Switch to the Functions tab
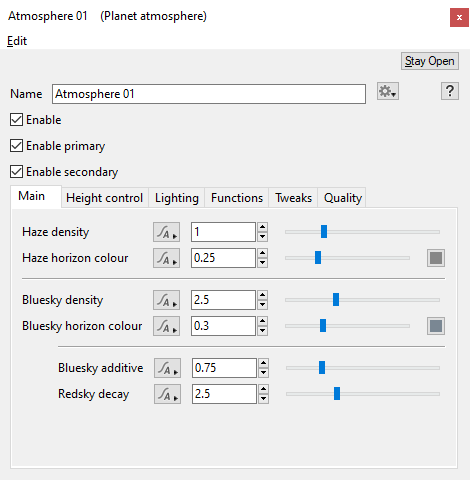This screenshot has width=470, height=480. (237, 198)
